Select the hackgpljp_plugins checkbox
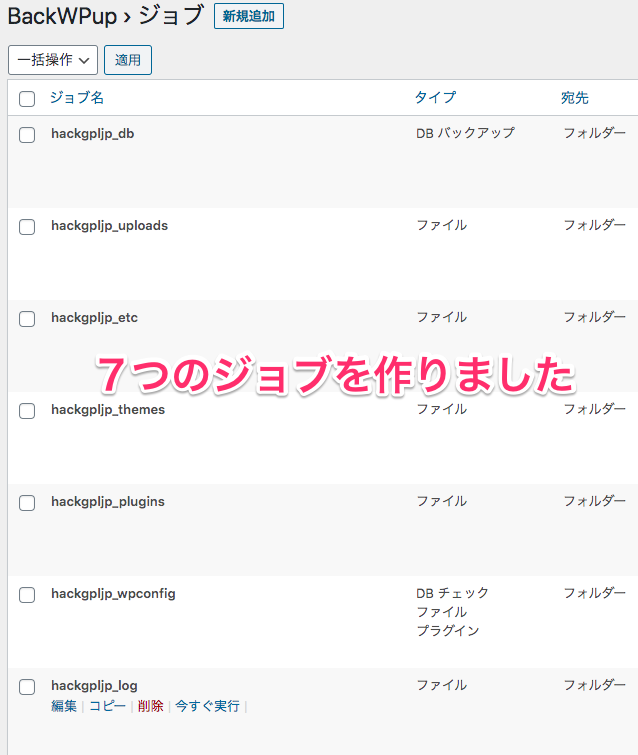638x755 pixels. 27,503
